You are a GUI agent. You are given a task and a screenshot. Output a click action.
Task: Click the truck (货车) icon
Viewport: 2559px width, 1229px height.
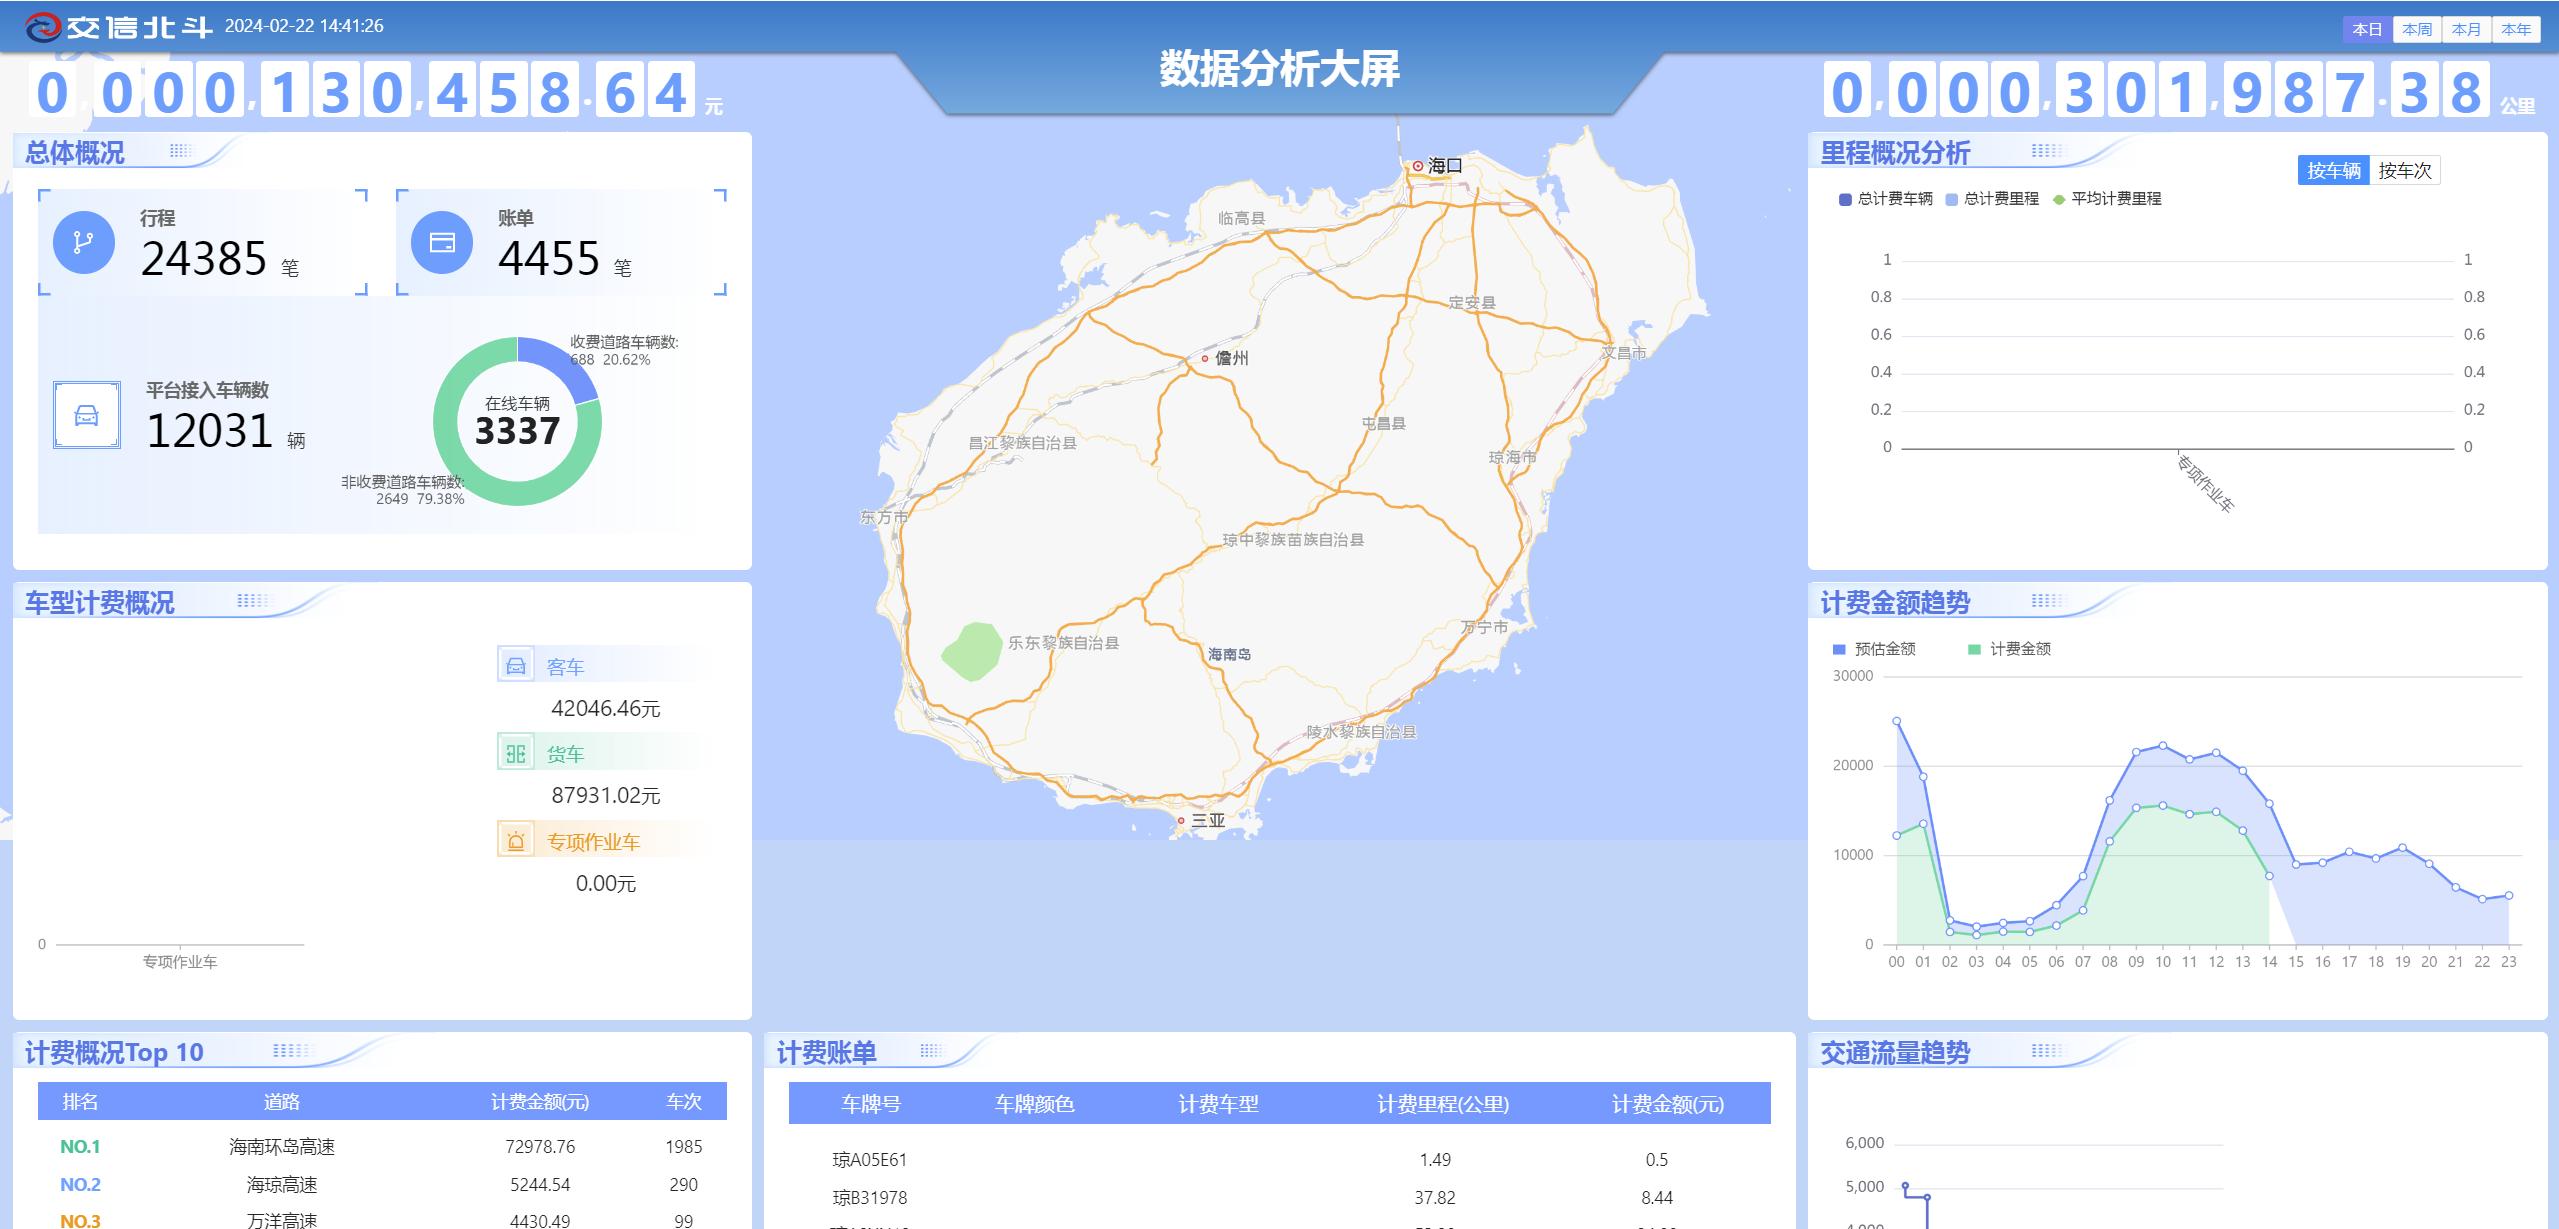point(516,753)
